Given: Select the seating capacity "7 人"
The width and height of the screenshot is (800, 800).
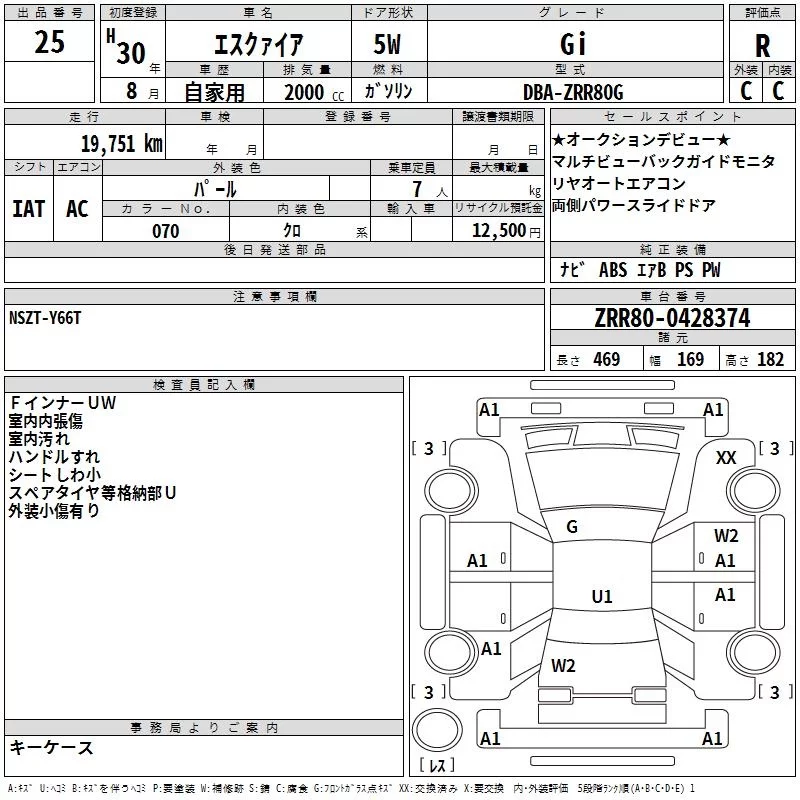Looking at the screenshot, I should 430,190.
